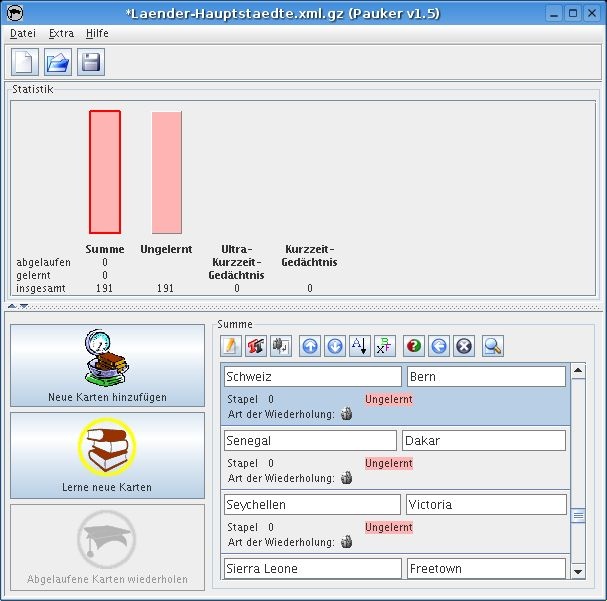607x601 pixels.
Task: Shuffle cards with the mixed-letters icon
Action: tap(385, 346)
